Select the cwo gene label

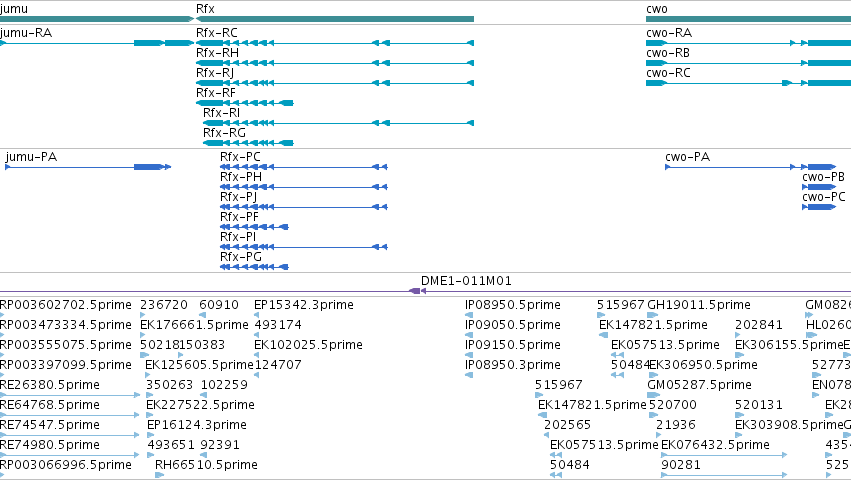click(657, 9)
